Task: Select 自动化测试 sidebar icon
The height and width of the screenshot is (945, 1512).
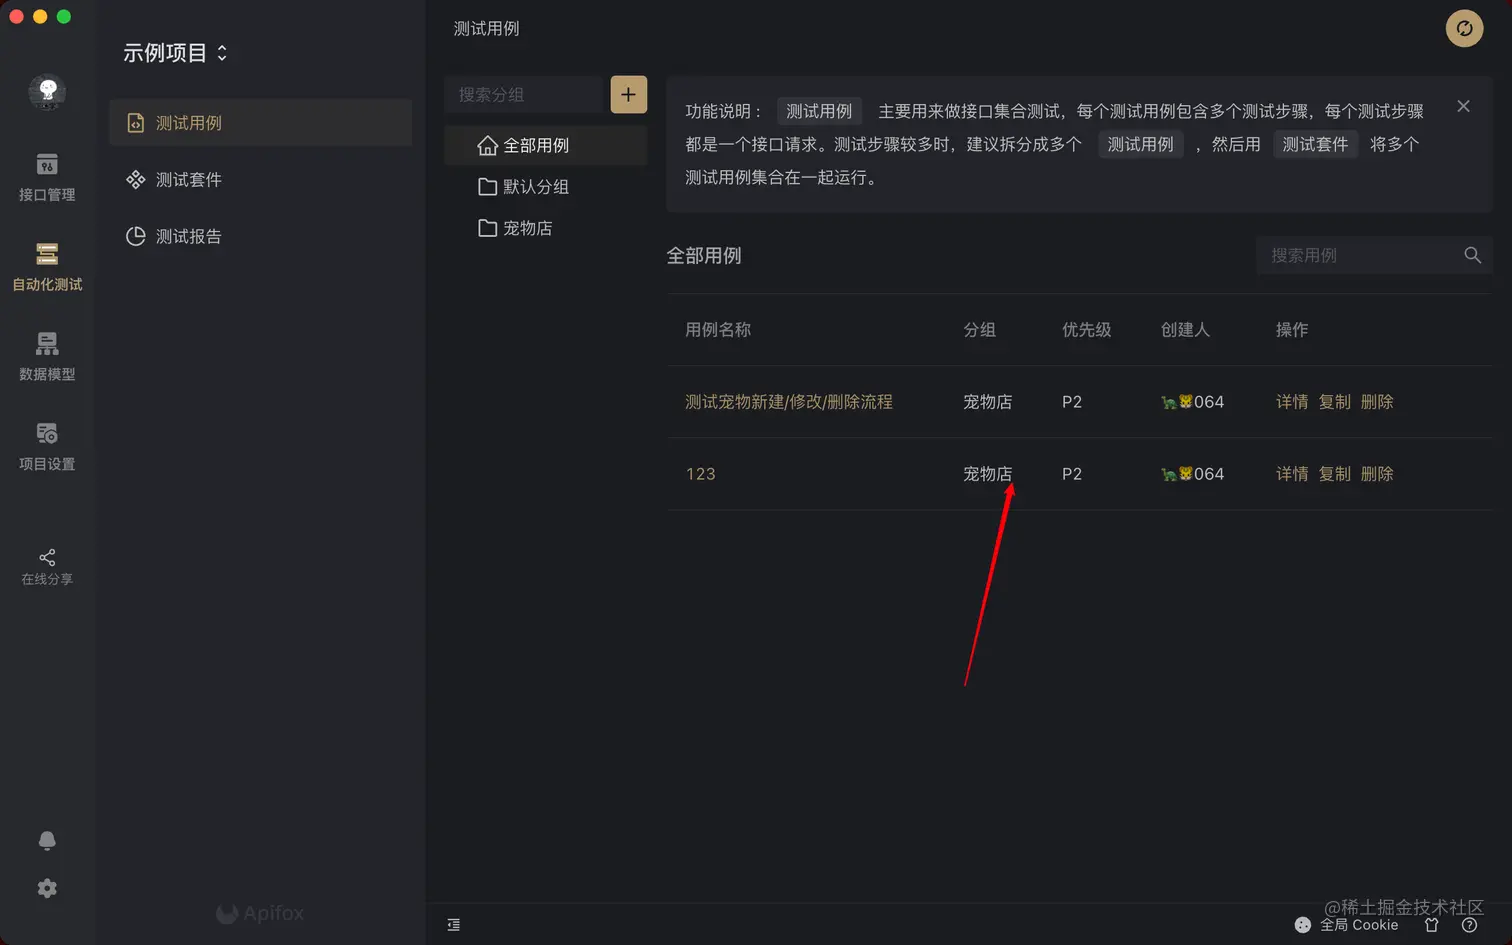Action: pyautogui.click(x=47, y=267)
